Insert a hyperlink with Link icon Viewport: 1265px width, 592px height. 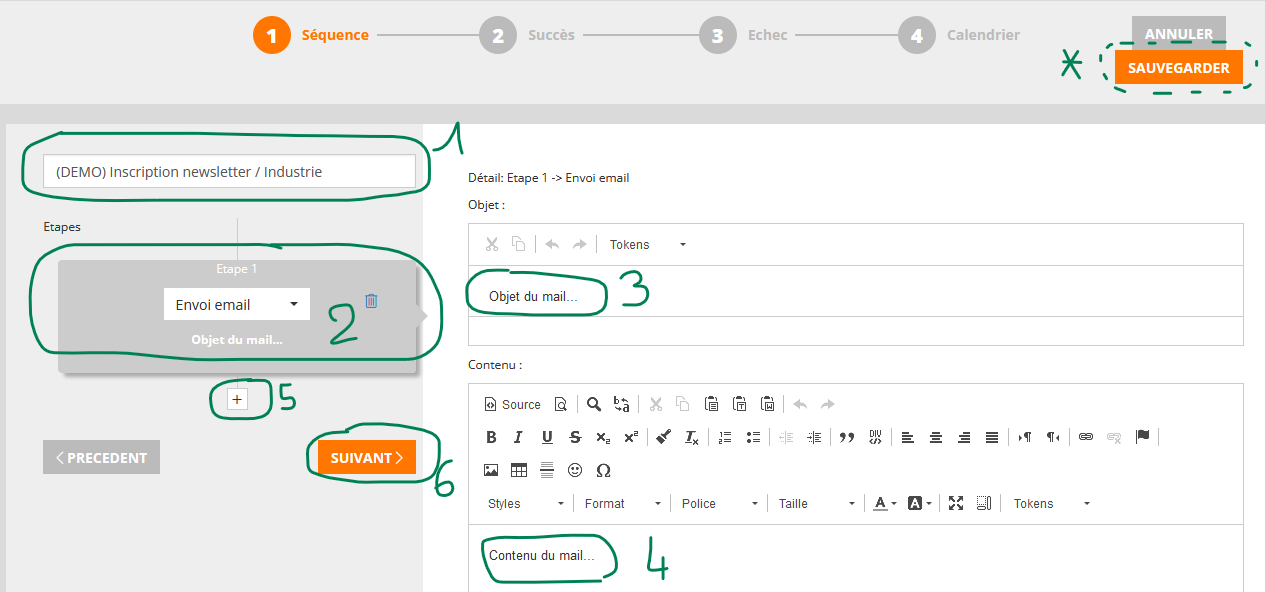1086,437
